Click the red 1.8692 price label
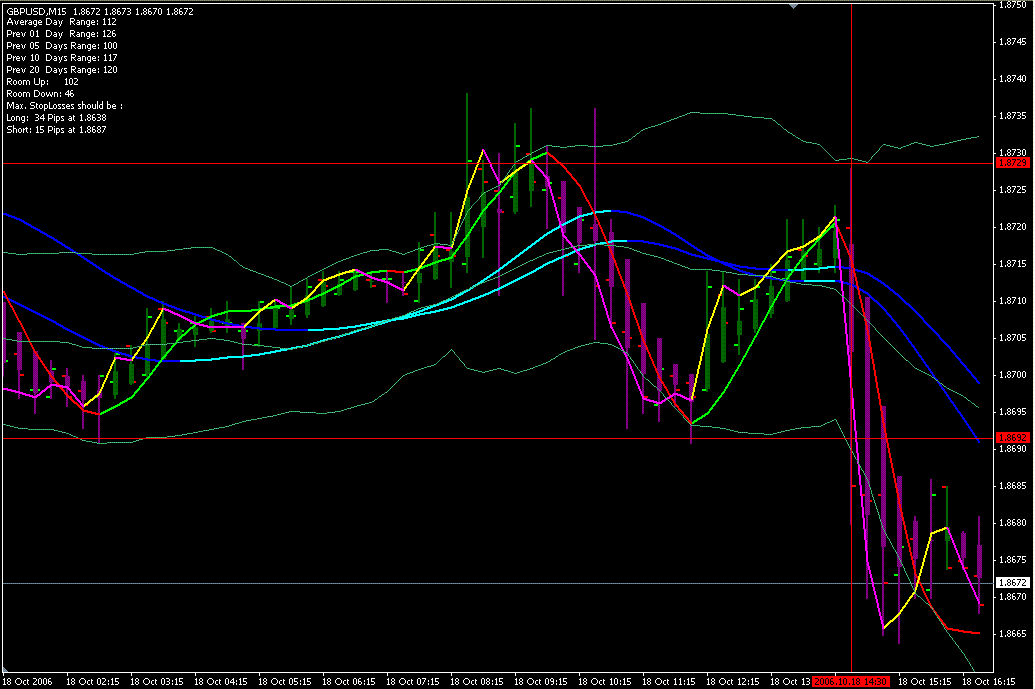 (x=1013, y=438)
